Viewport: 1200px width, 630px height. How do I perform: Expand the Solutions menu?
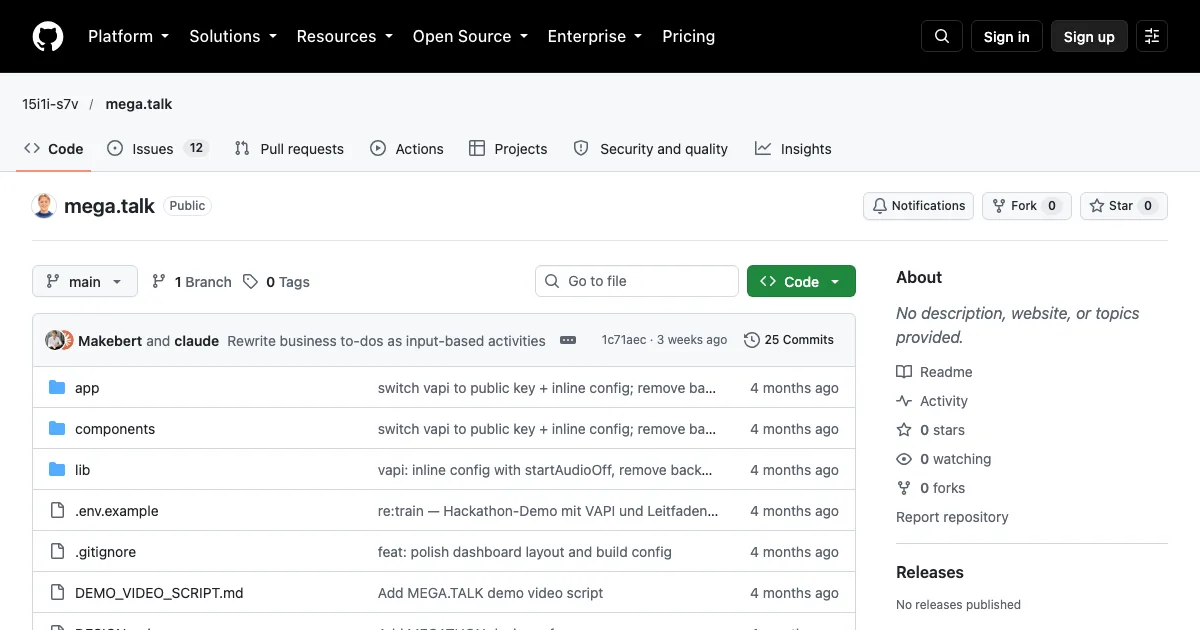coord(233,36)
